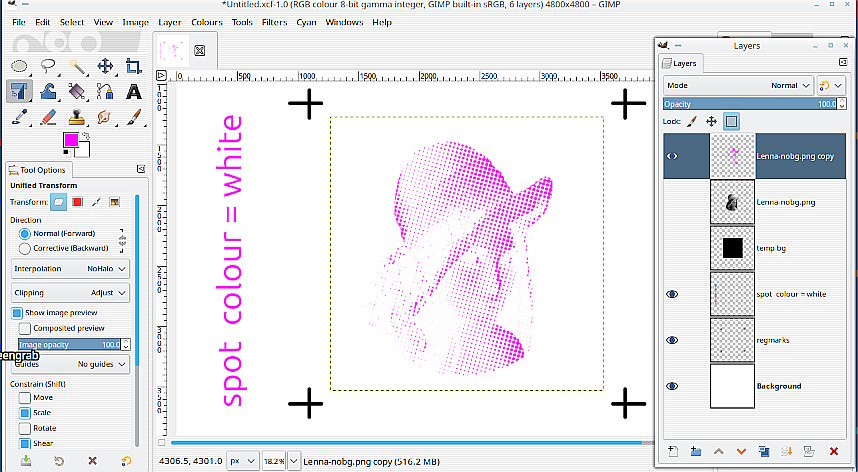Select the Smudge tool

click(x=105, y=116)
